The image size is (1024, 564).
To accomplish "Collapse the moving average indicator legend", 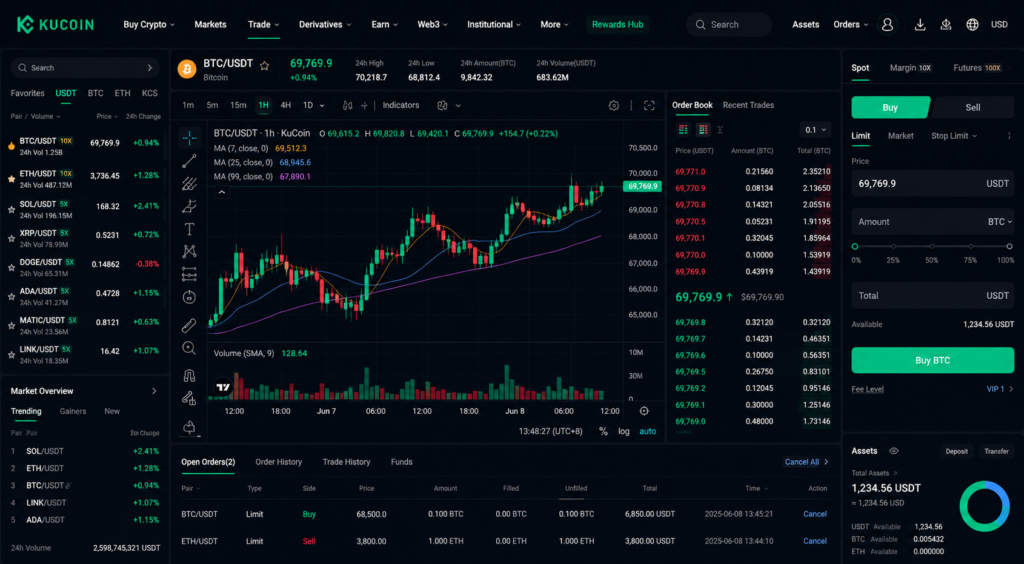I will point(222,192).
